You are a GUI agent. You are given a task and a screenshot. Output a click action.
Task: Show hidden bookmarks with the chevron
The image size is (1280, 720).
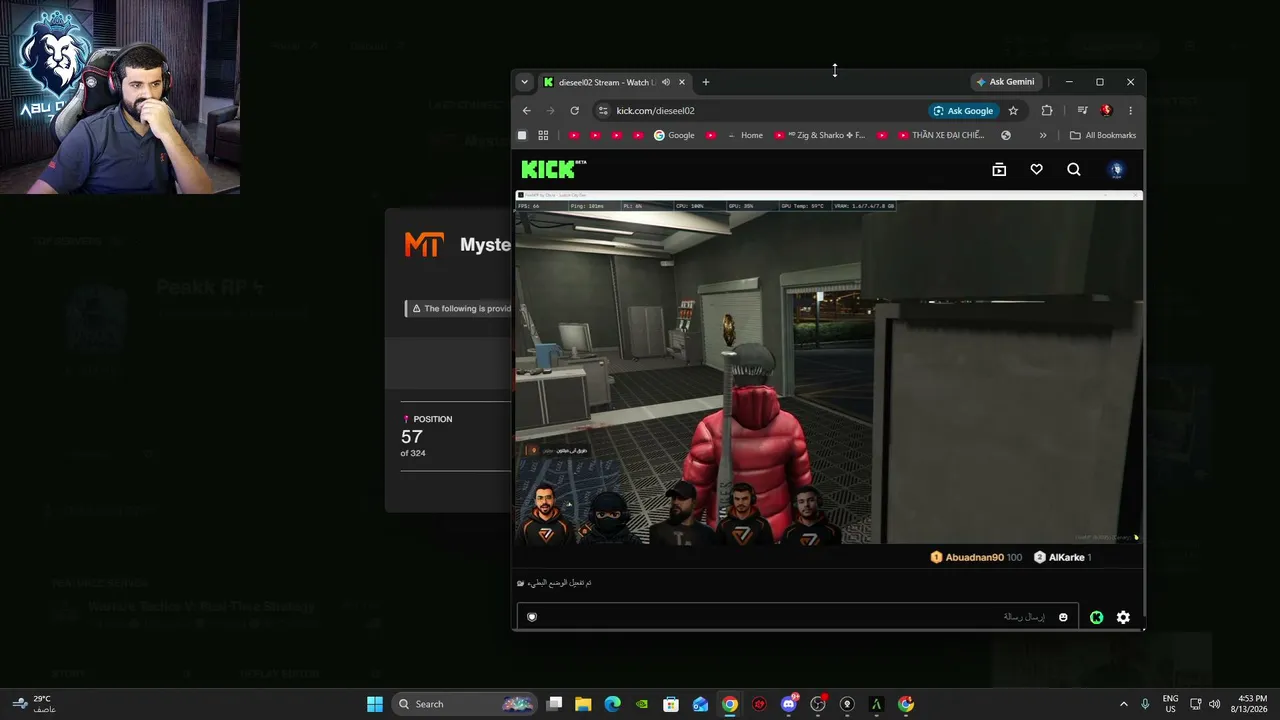click(x=1043, y=135)
